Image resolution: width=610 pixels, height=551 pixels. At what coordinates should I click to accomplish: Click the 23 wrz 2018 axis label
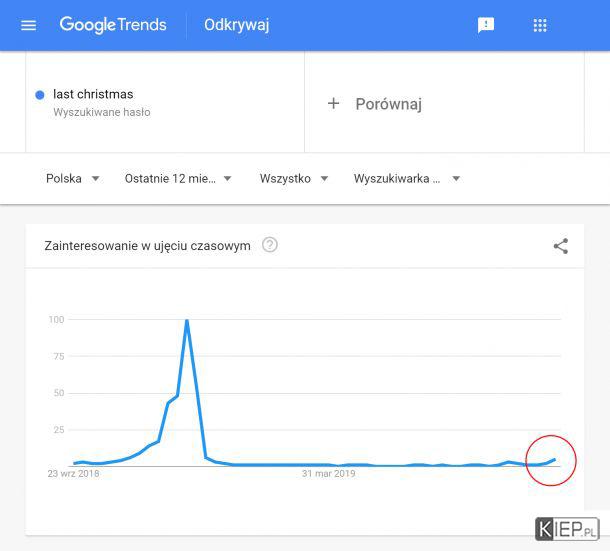(73, 474)
